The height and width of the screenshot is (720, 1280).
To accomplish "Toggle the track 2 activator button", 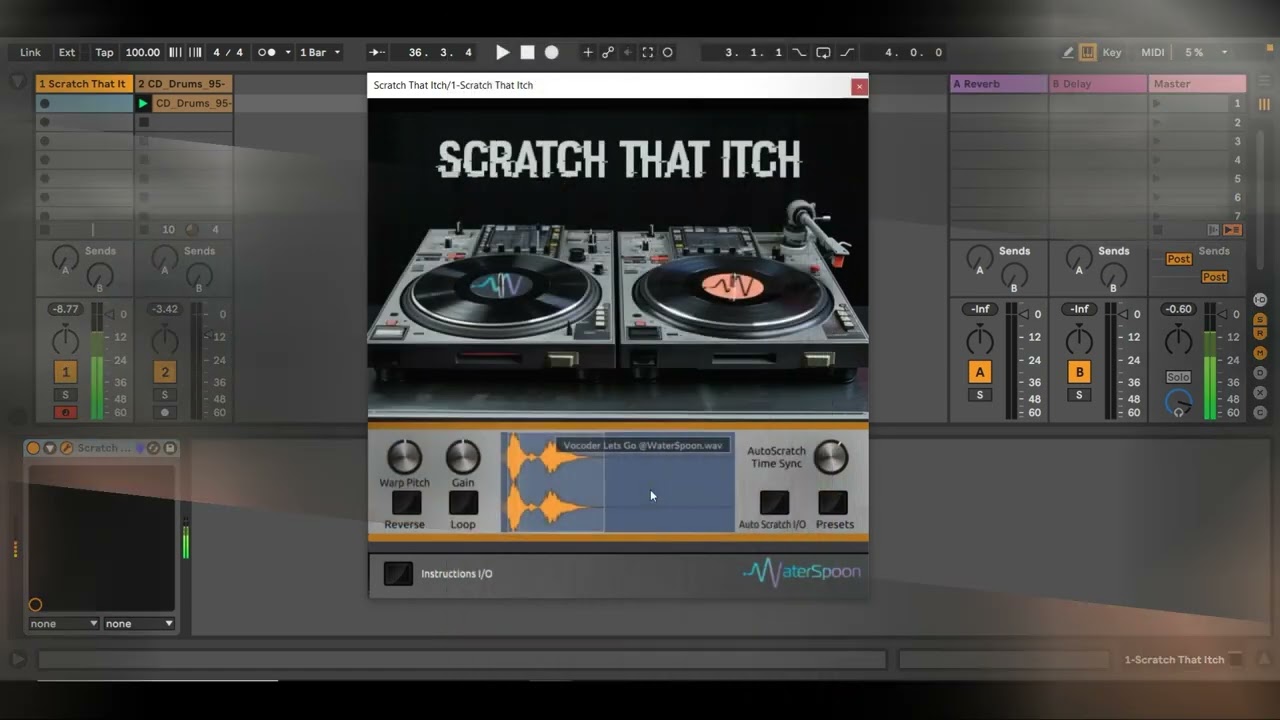I will coord(165,372).
